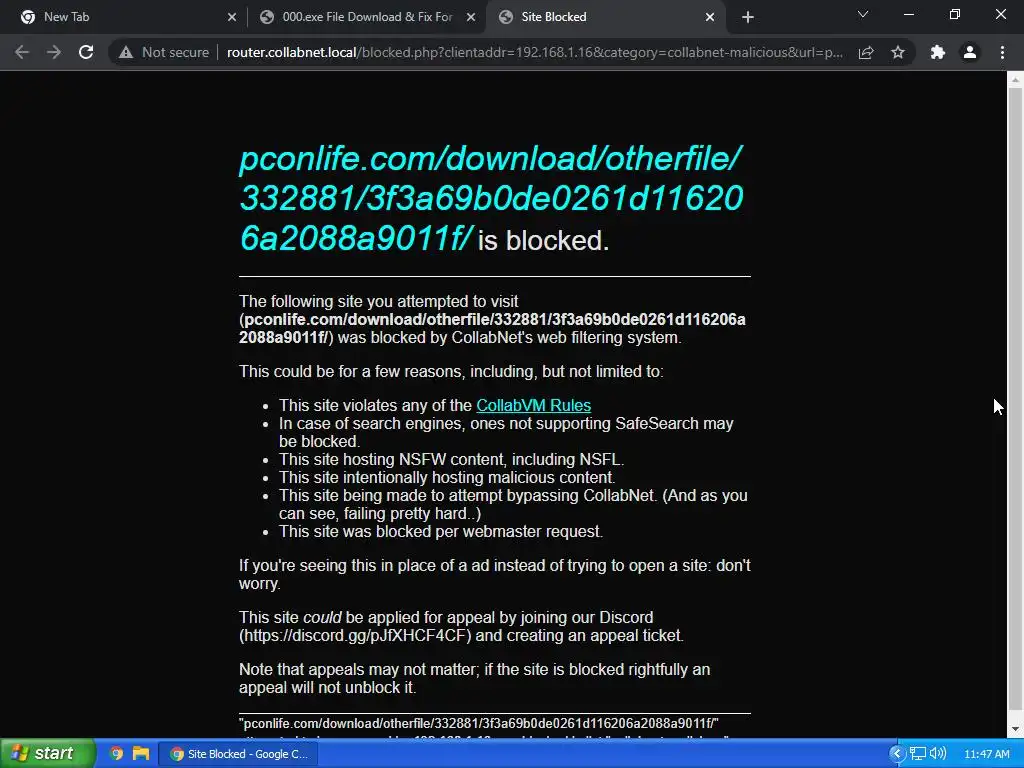Open the Windows Start button
This screenshot has width=1024, height=768.
[47, 753]
